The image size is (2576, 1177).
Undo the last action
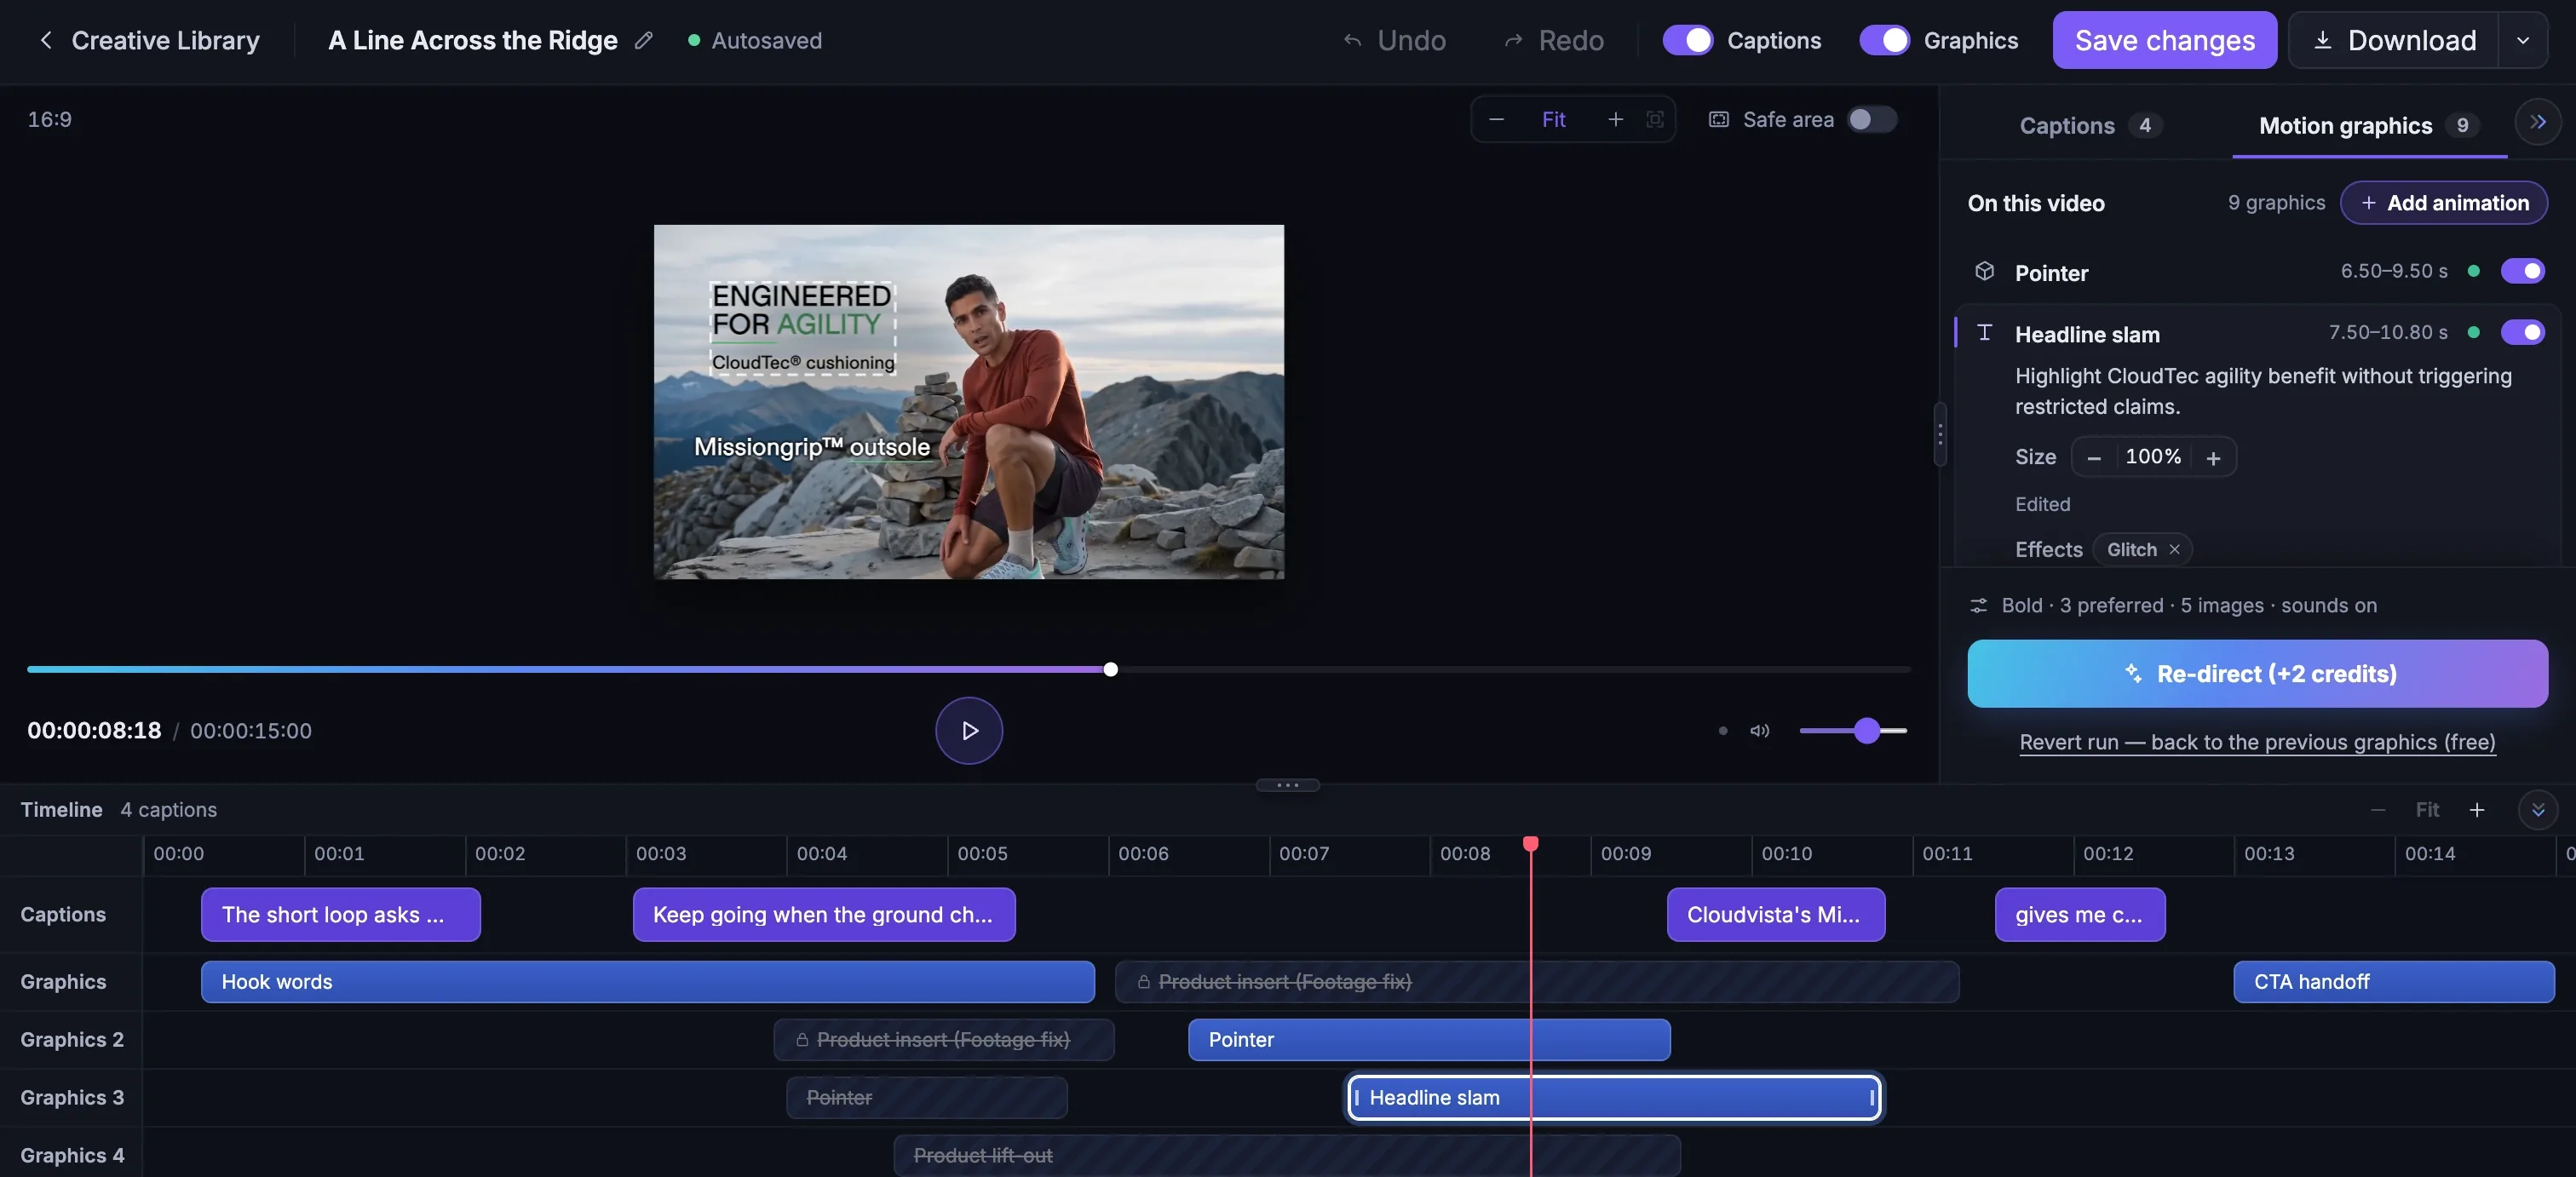click(1394, 40)
